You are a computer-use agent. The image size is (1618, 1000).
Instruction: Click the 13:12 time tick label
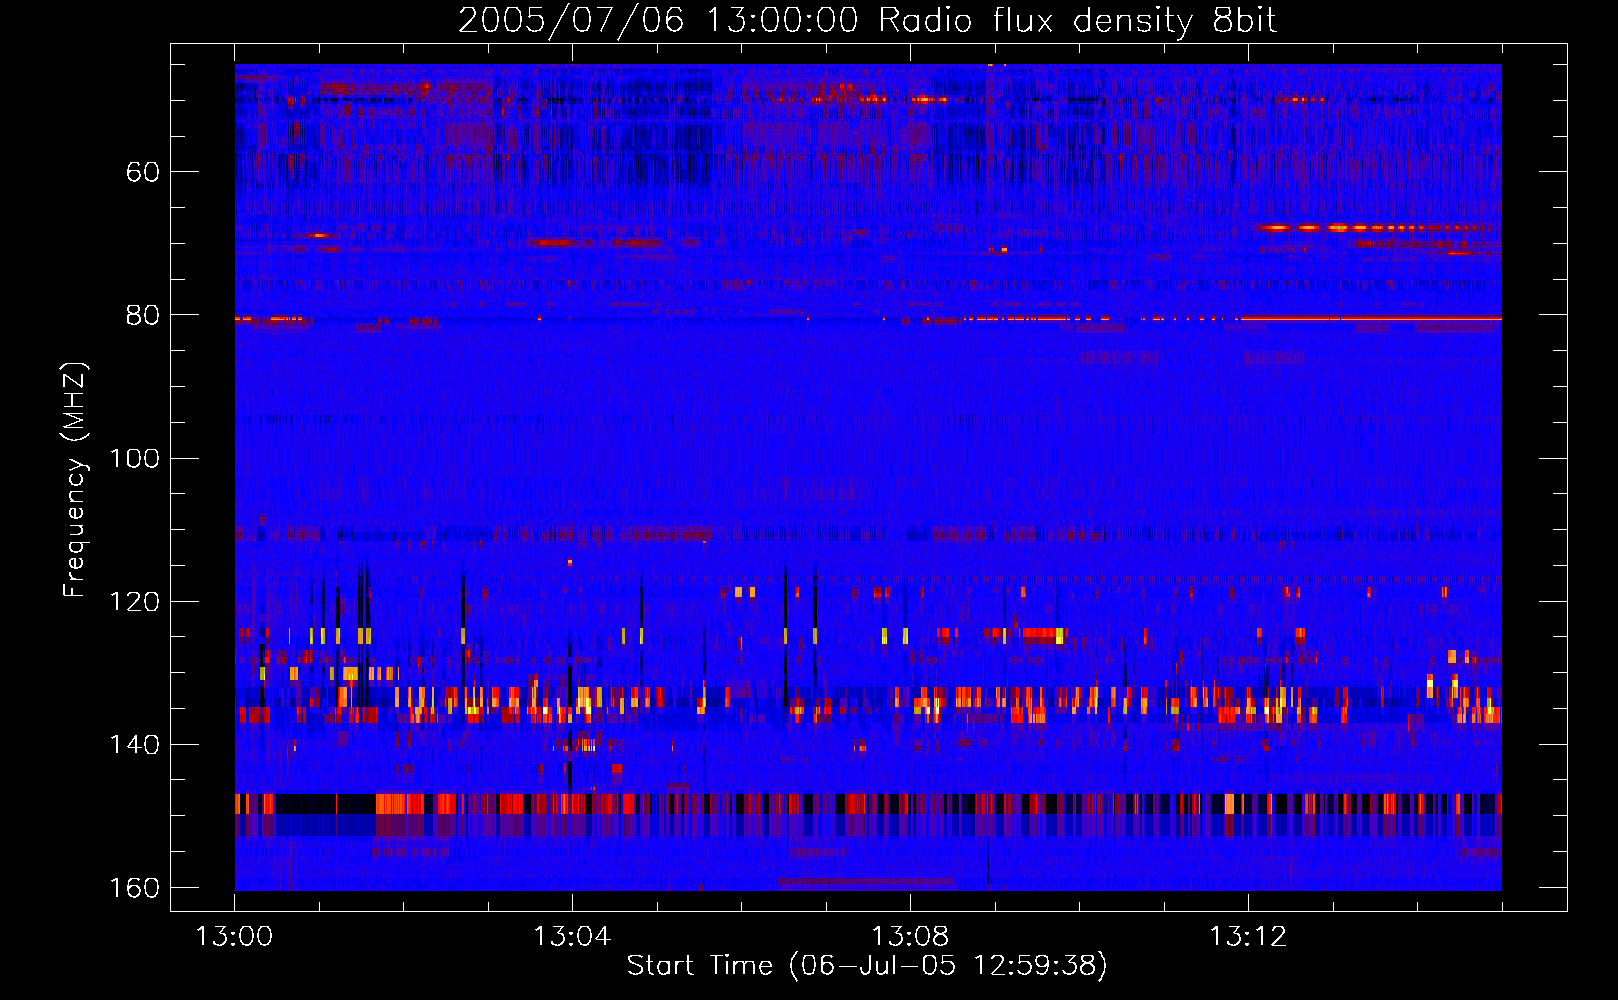click(x=1248, y=937)
